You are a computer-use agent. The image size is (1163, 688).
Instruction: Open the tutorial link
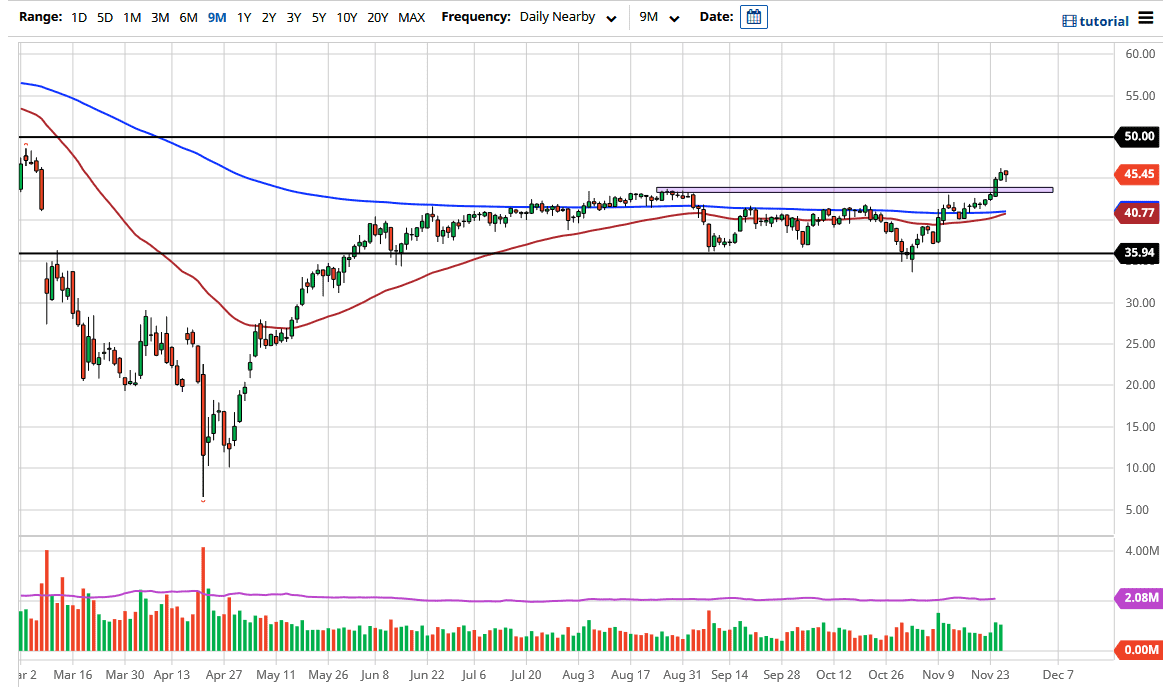point(1094,21)
